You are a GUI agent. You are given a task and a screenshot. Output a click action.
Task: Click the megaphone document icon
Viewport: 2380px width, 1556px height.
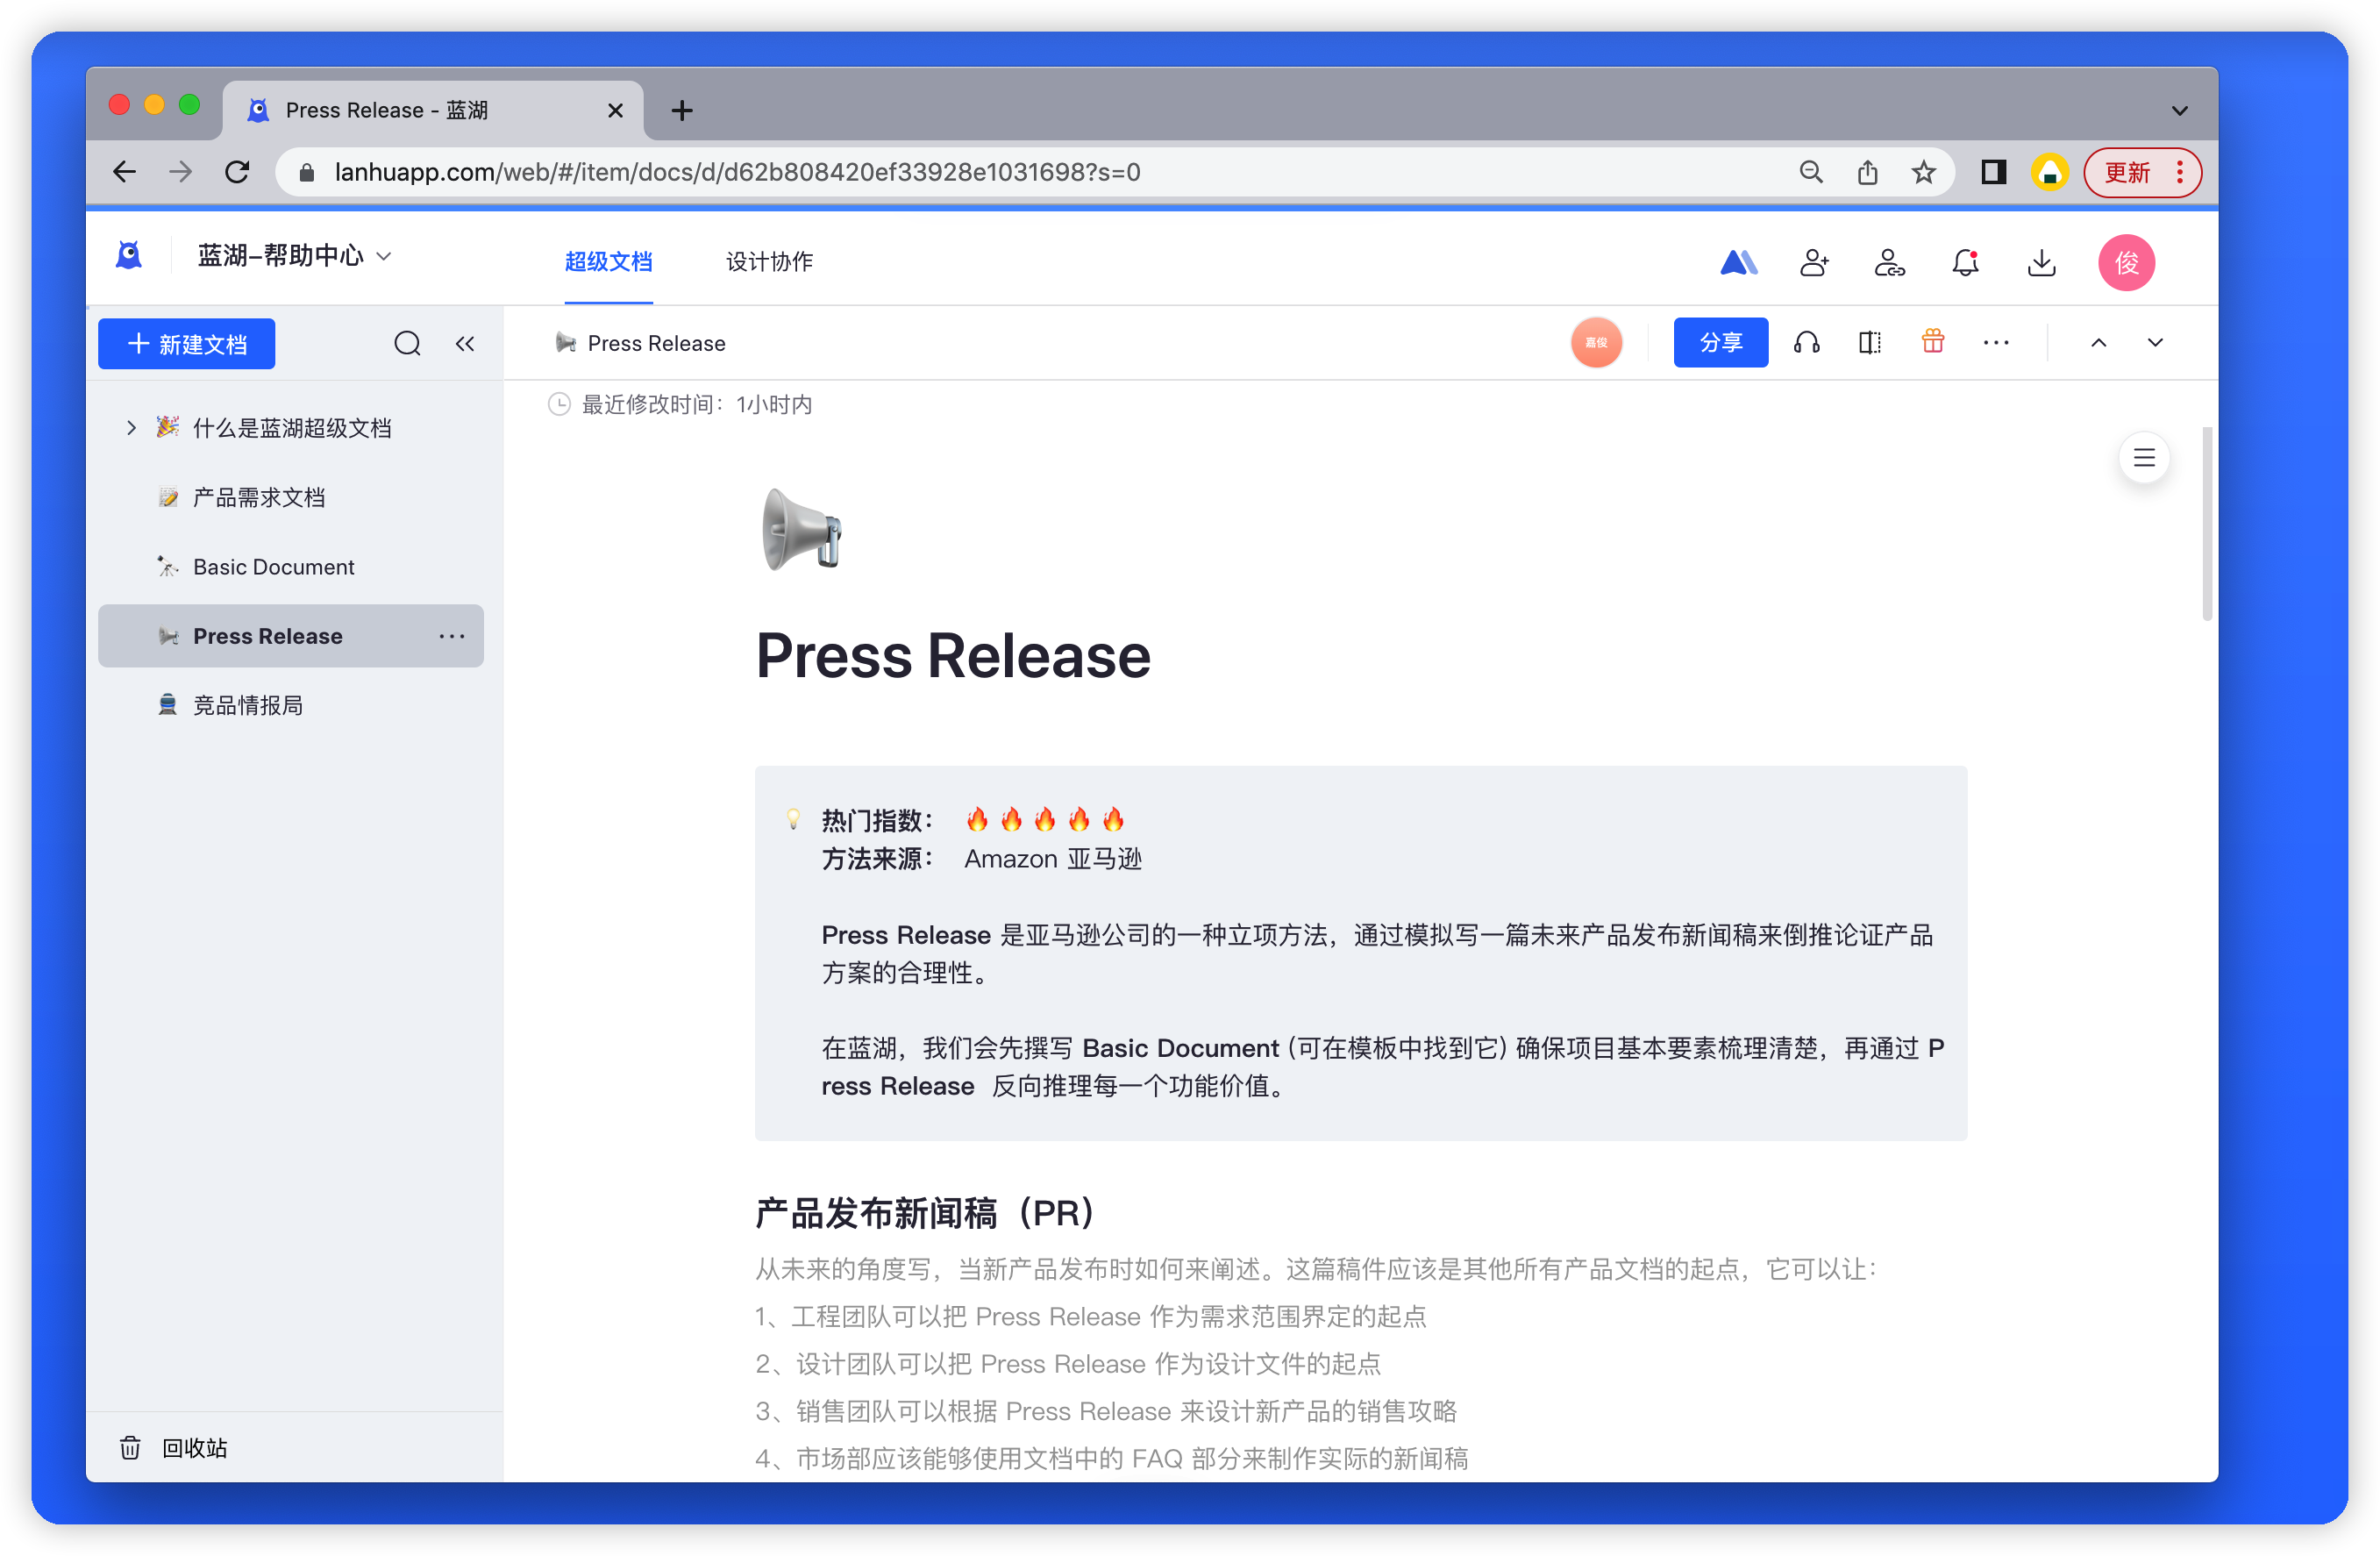coord(801,529)
